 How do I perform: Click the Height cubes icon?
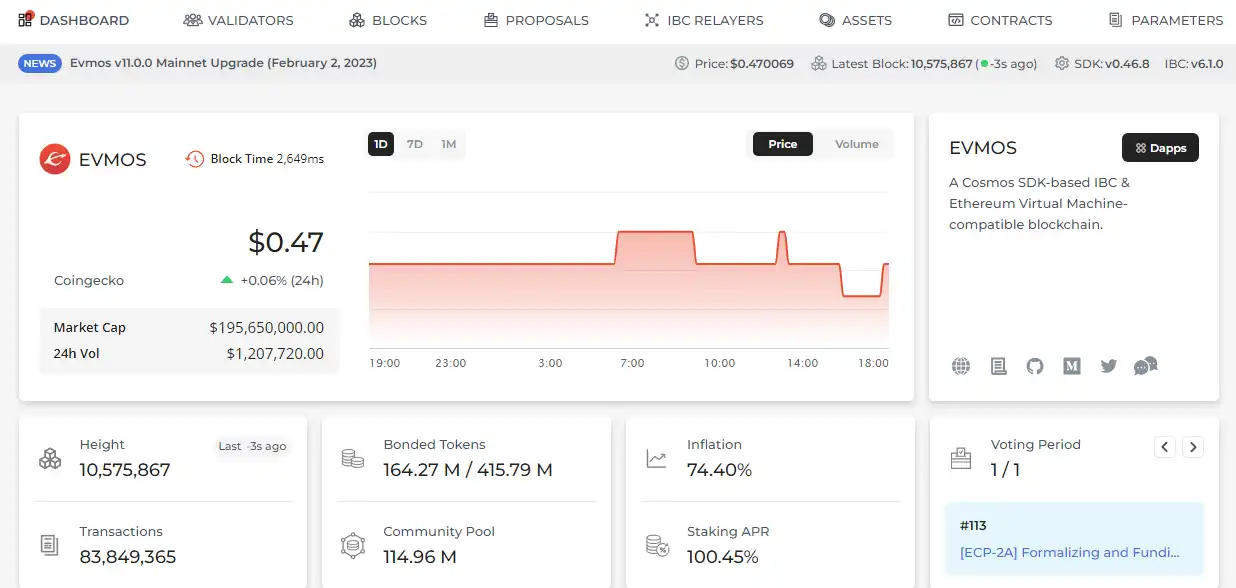point(50,458)
